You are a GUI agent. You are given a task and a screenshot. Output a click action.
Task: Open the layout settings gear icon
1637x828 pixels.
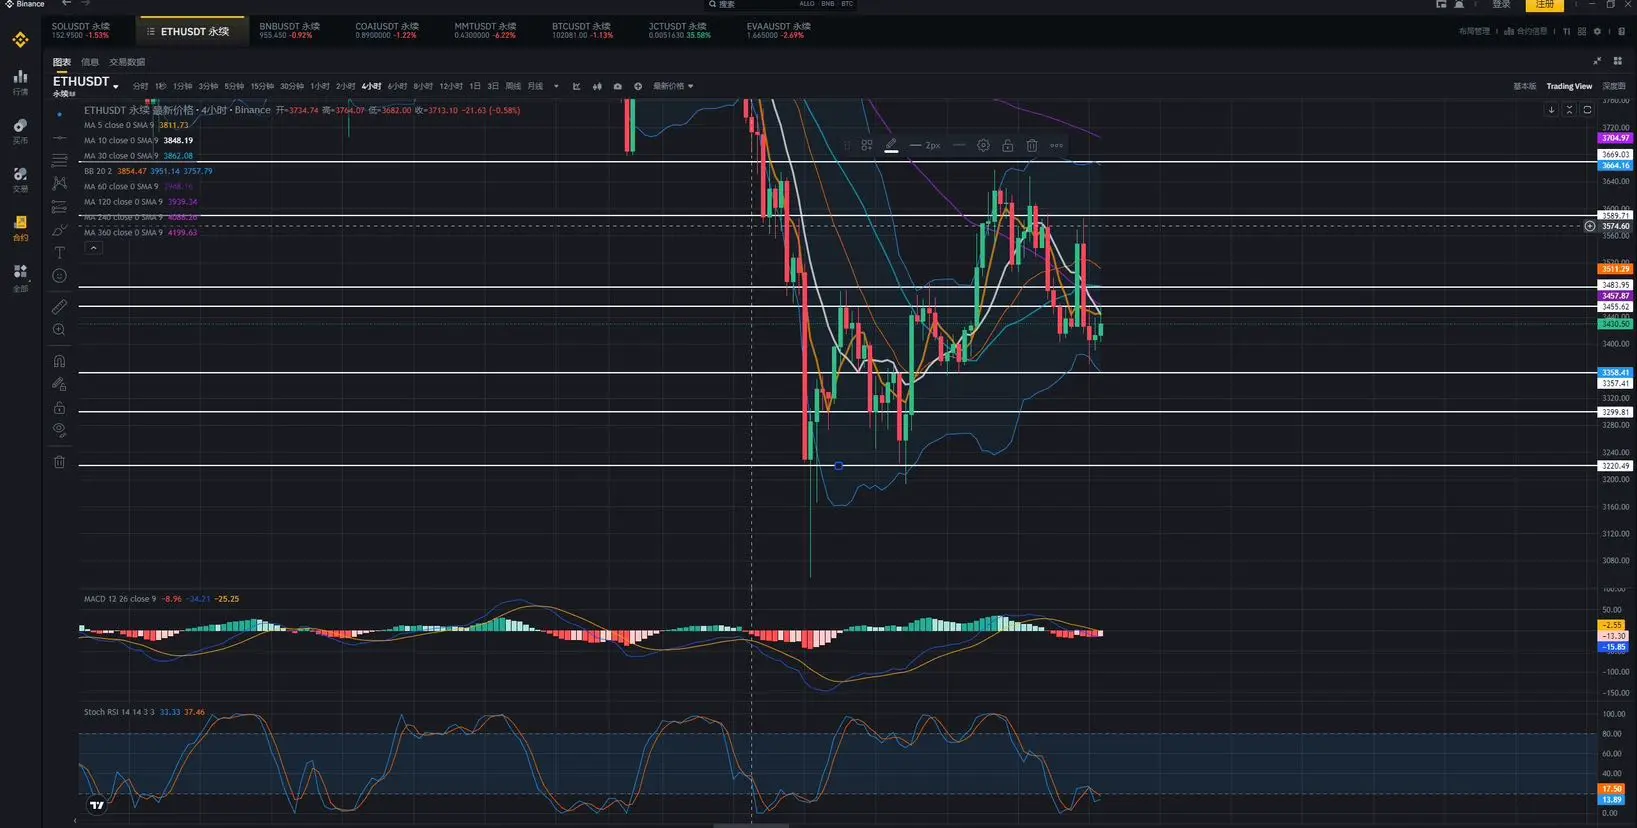pos(1597,31)
